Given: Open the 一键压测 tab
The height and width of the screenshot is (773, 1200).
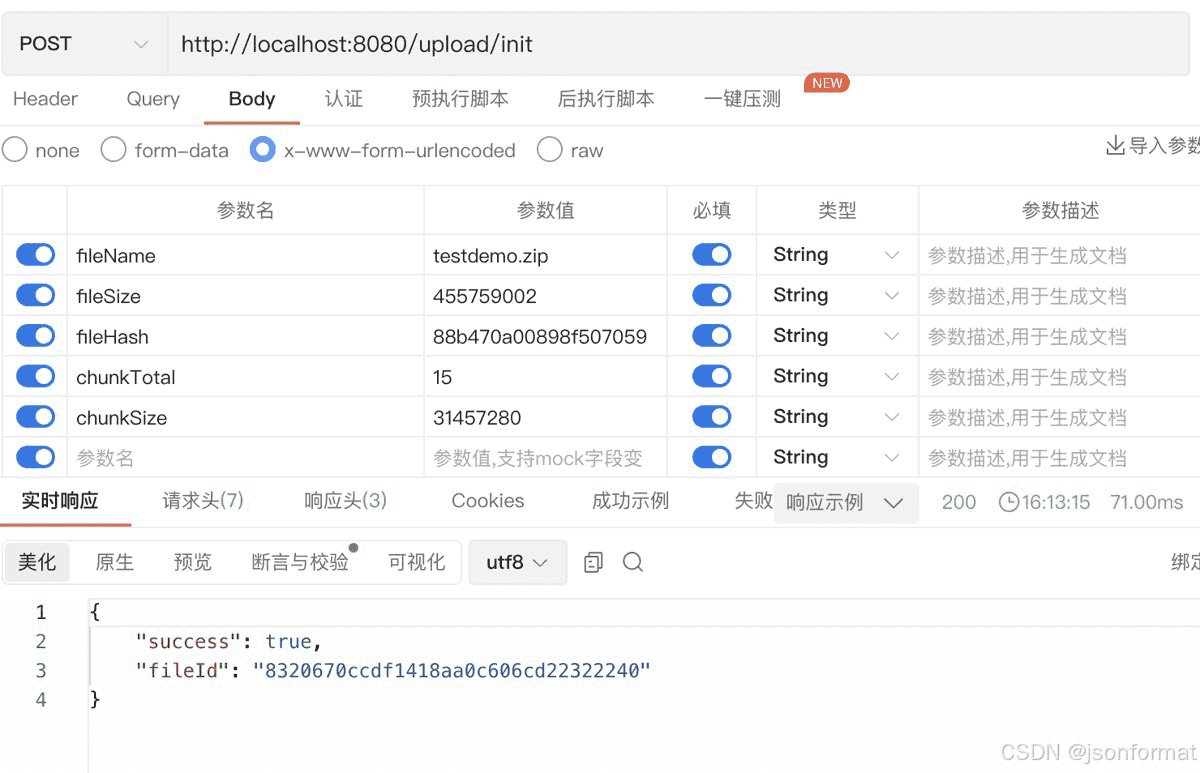Looking at the screenshot, I should pyautogui.click(x=742, y=99).
